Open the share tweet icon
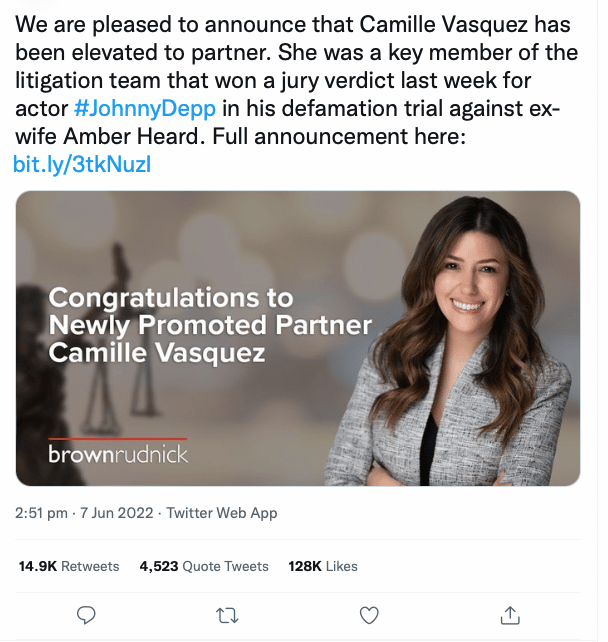608x642 pixels. click(510, 613)
